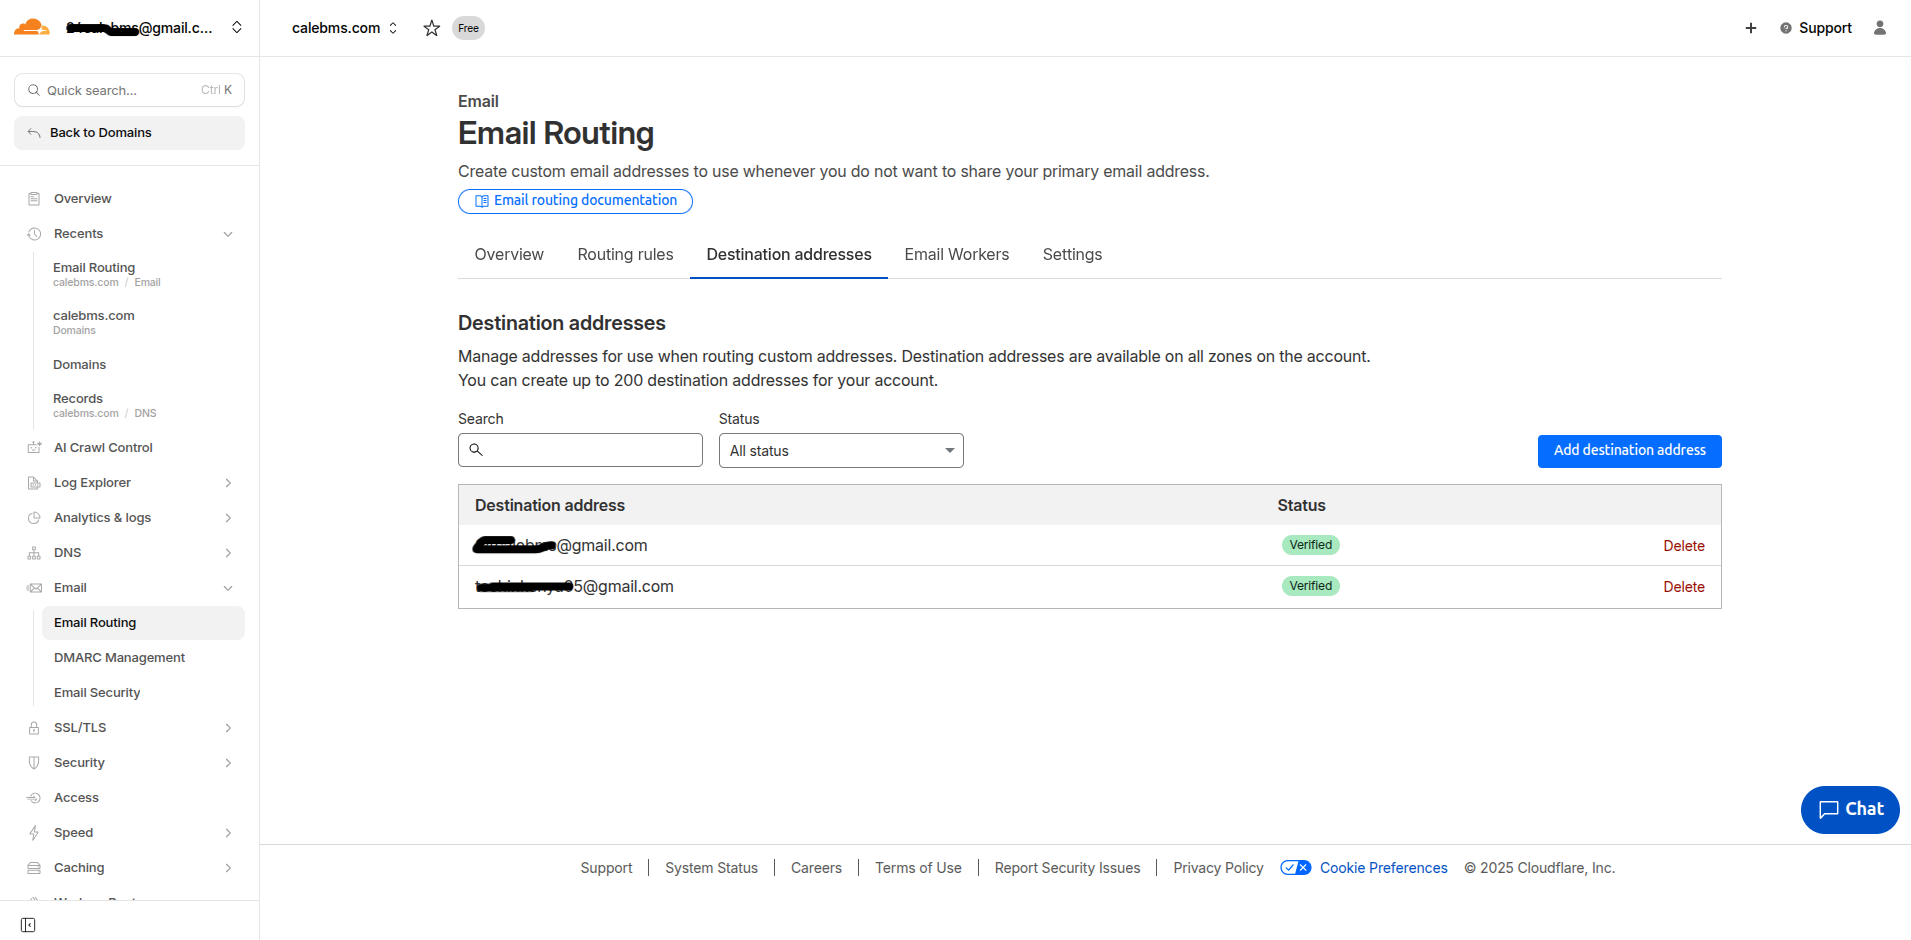Switch to the Routing rules tab
1911x940 pixels.
tap(625, 255)
